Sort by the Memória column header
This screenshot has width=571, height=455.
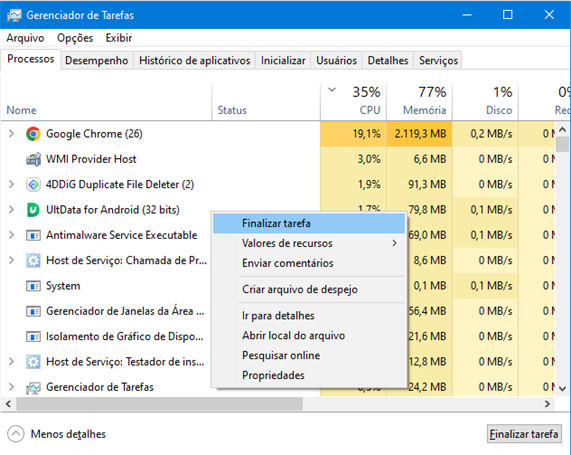420,102
